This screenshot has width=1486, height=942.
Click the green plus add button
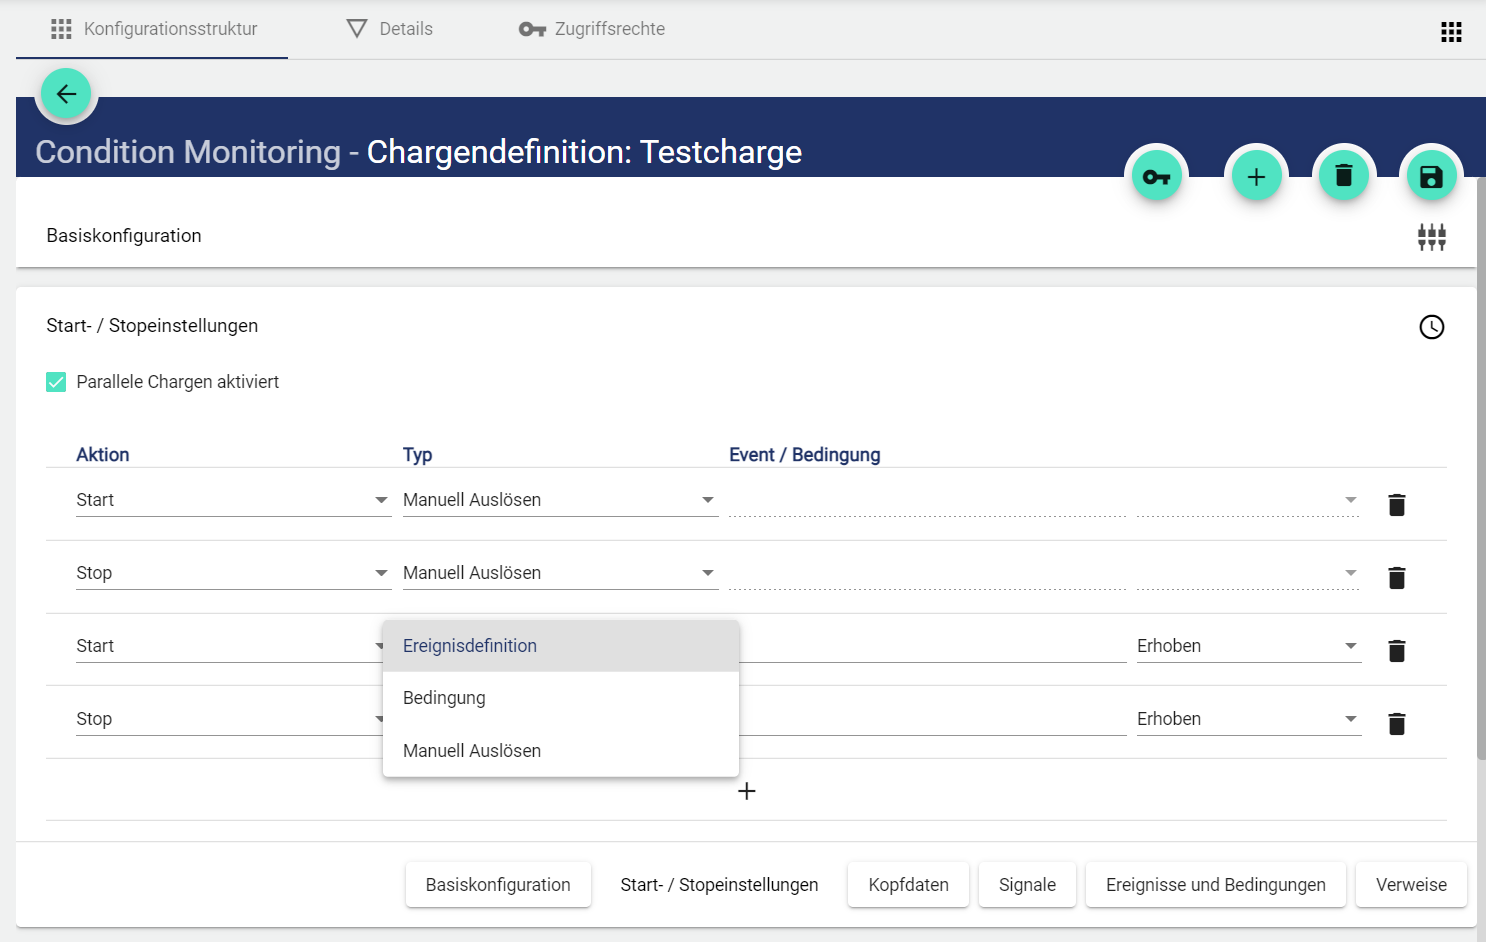pos(1256,177)
